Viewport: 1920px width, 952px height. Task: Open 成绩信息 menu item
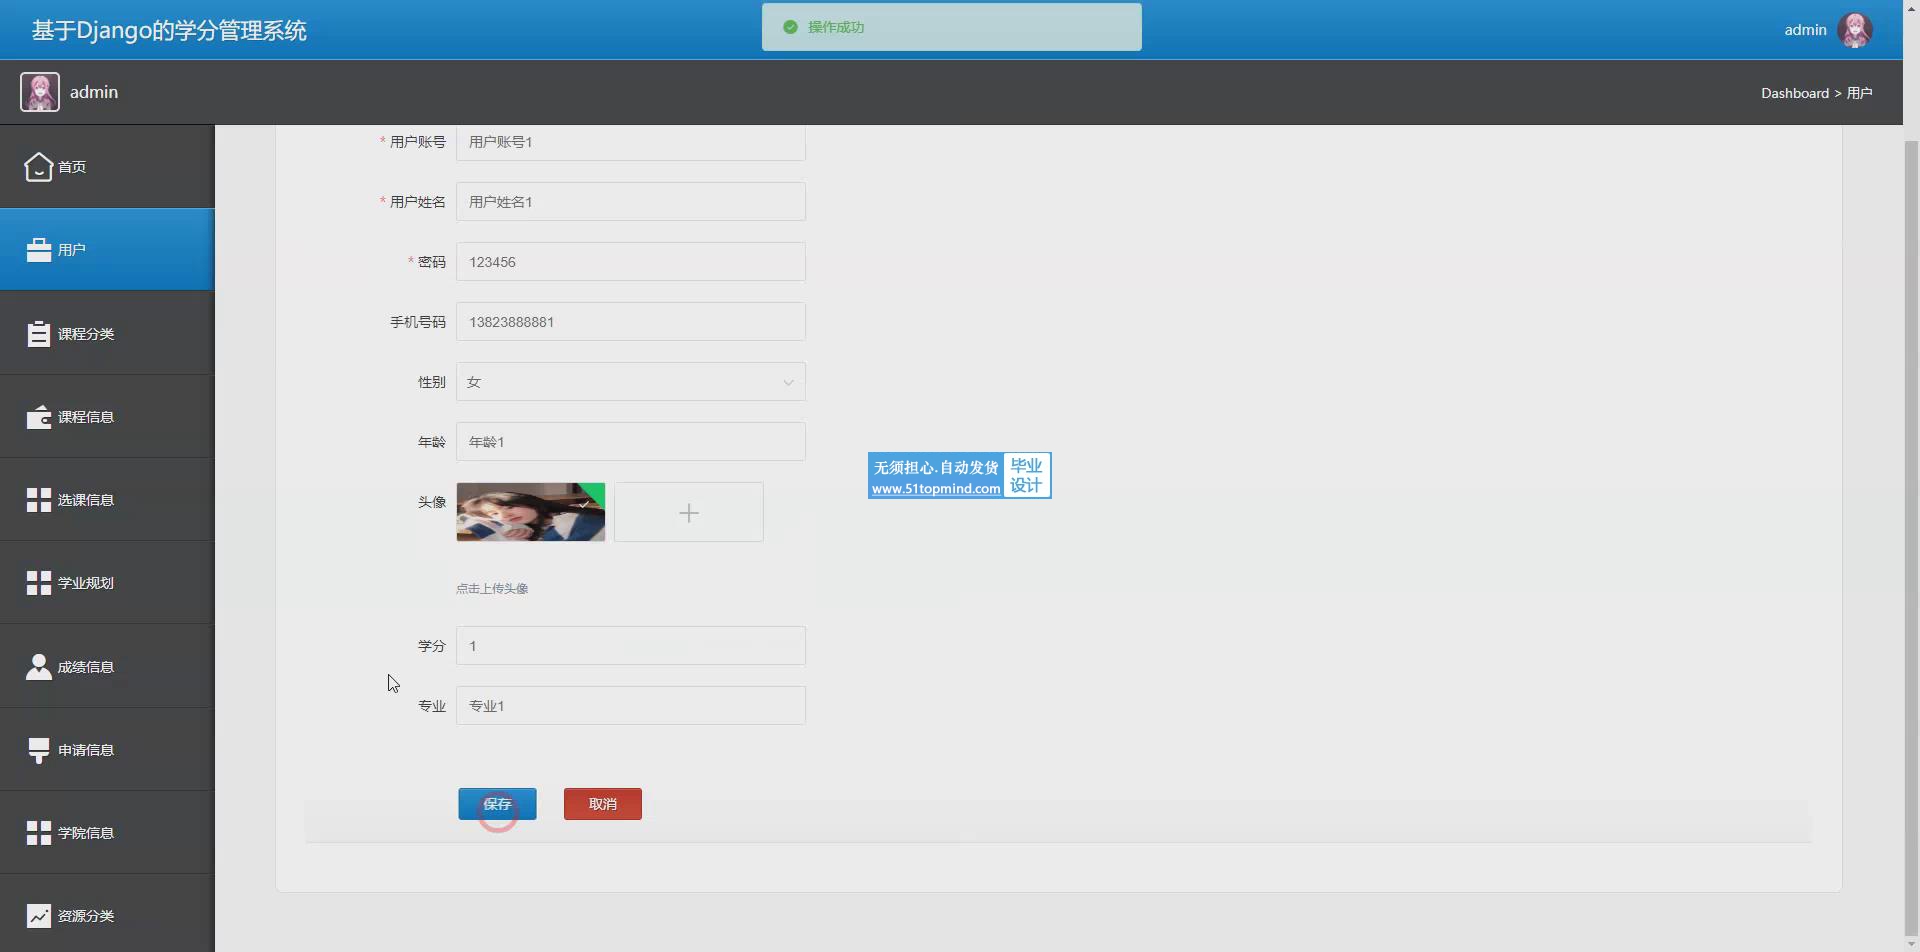(107, 667)
